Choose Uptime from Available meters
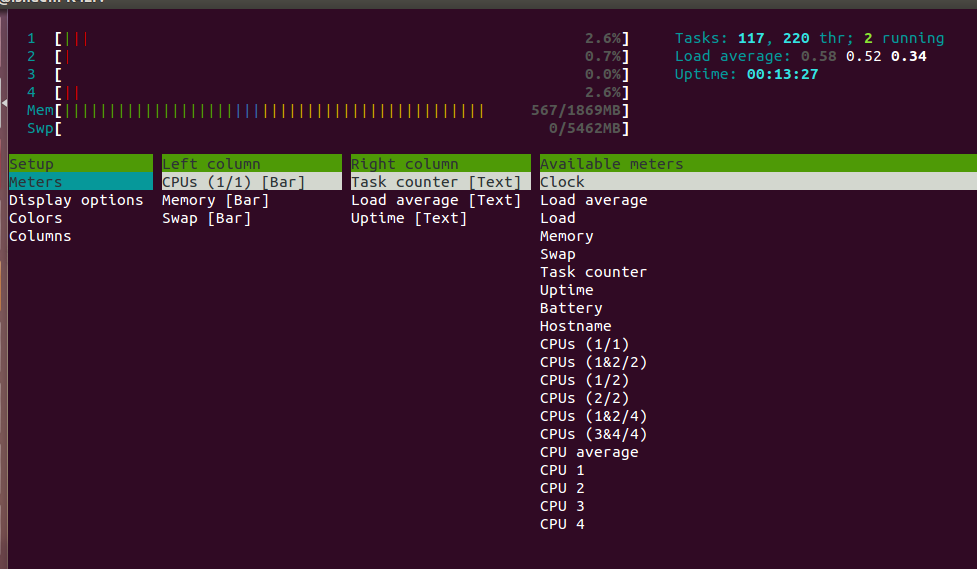The height and width of the screenshot is (569, 977). (566, 290)
